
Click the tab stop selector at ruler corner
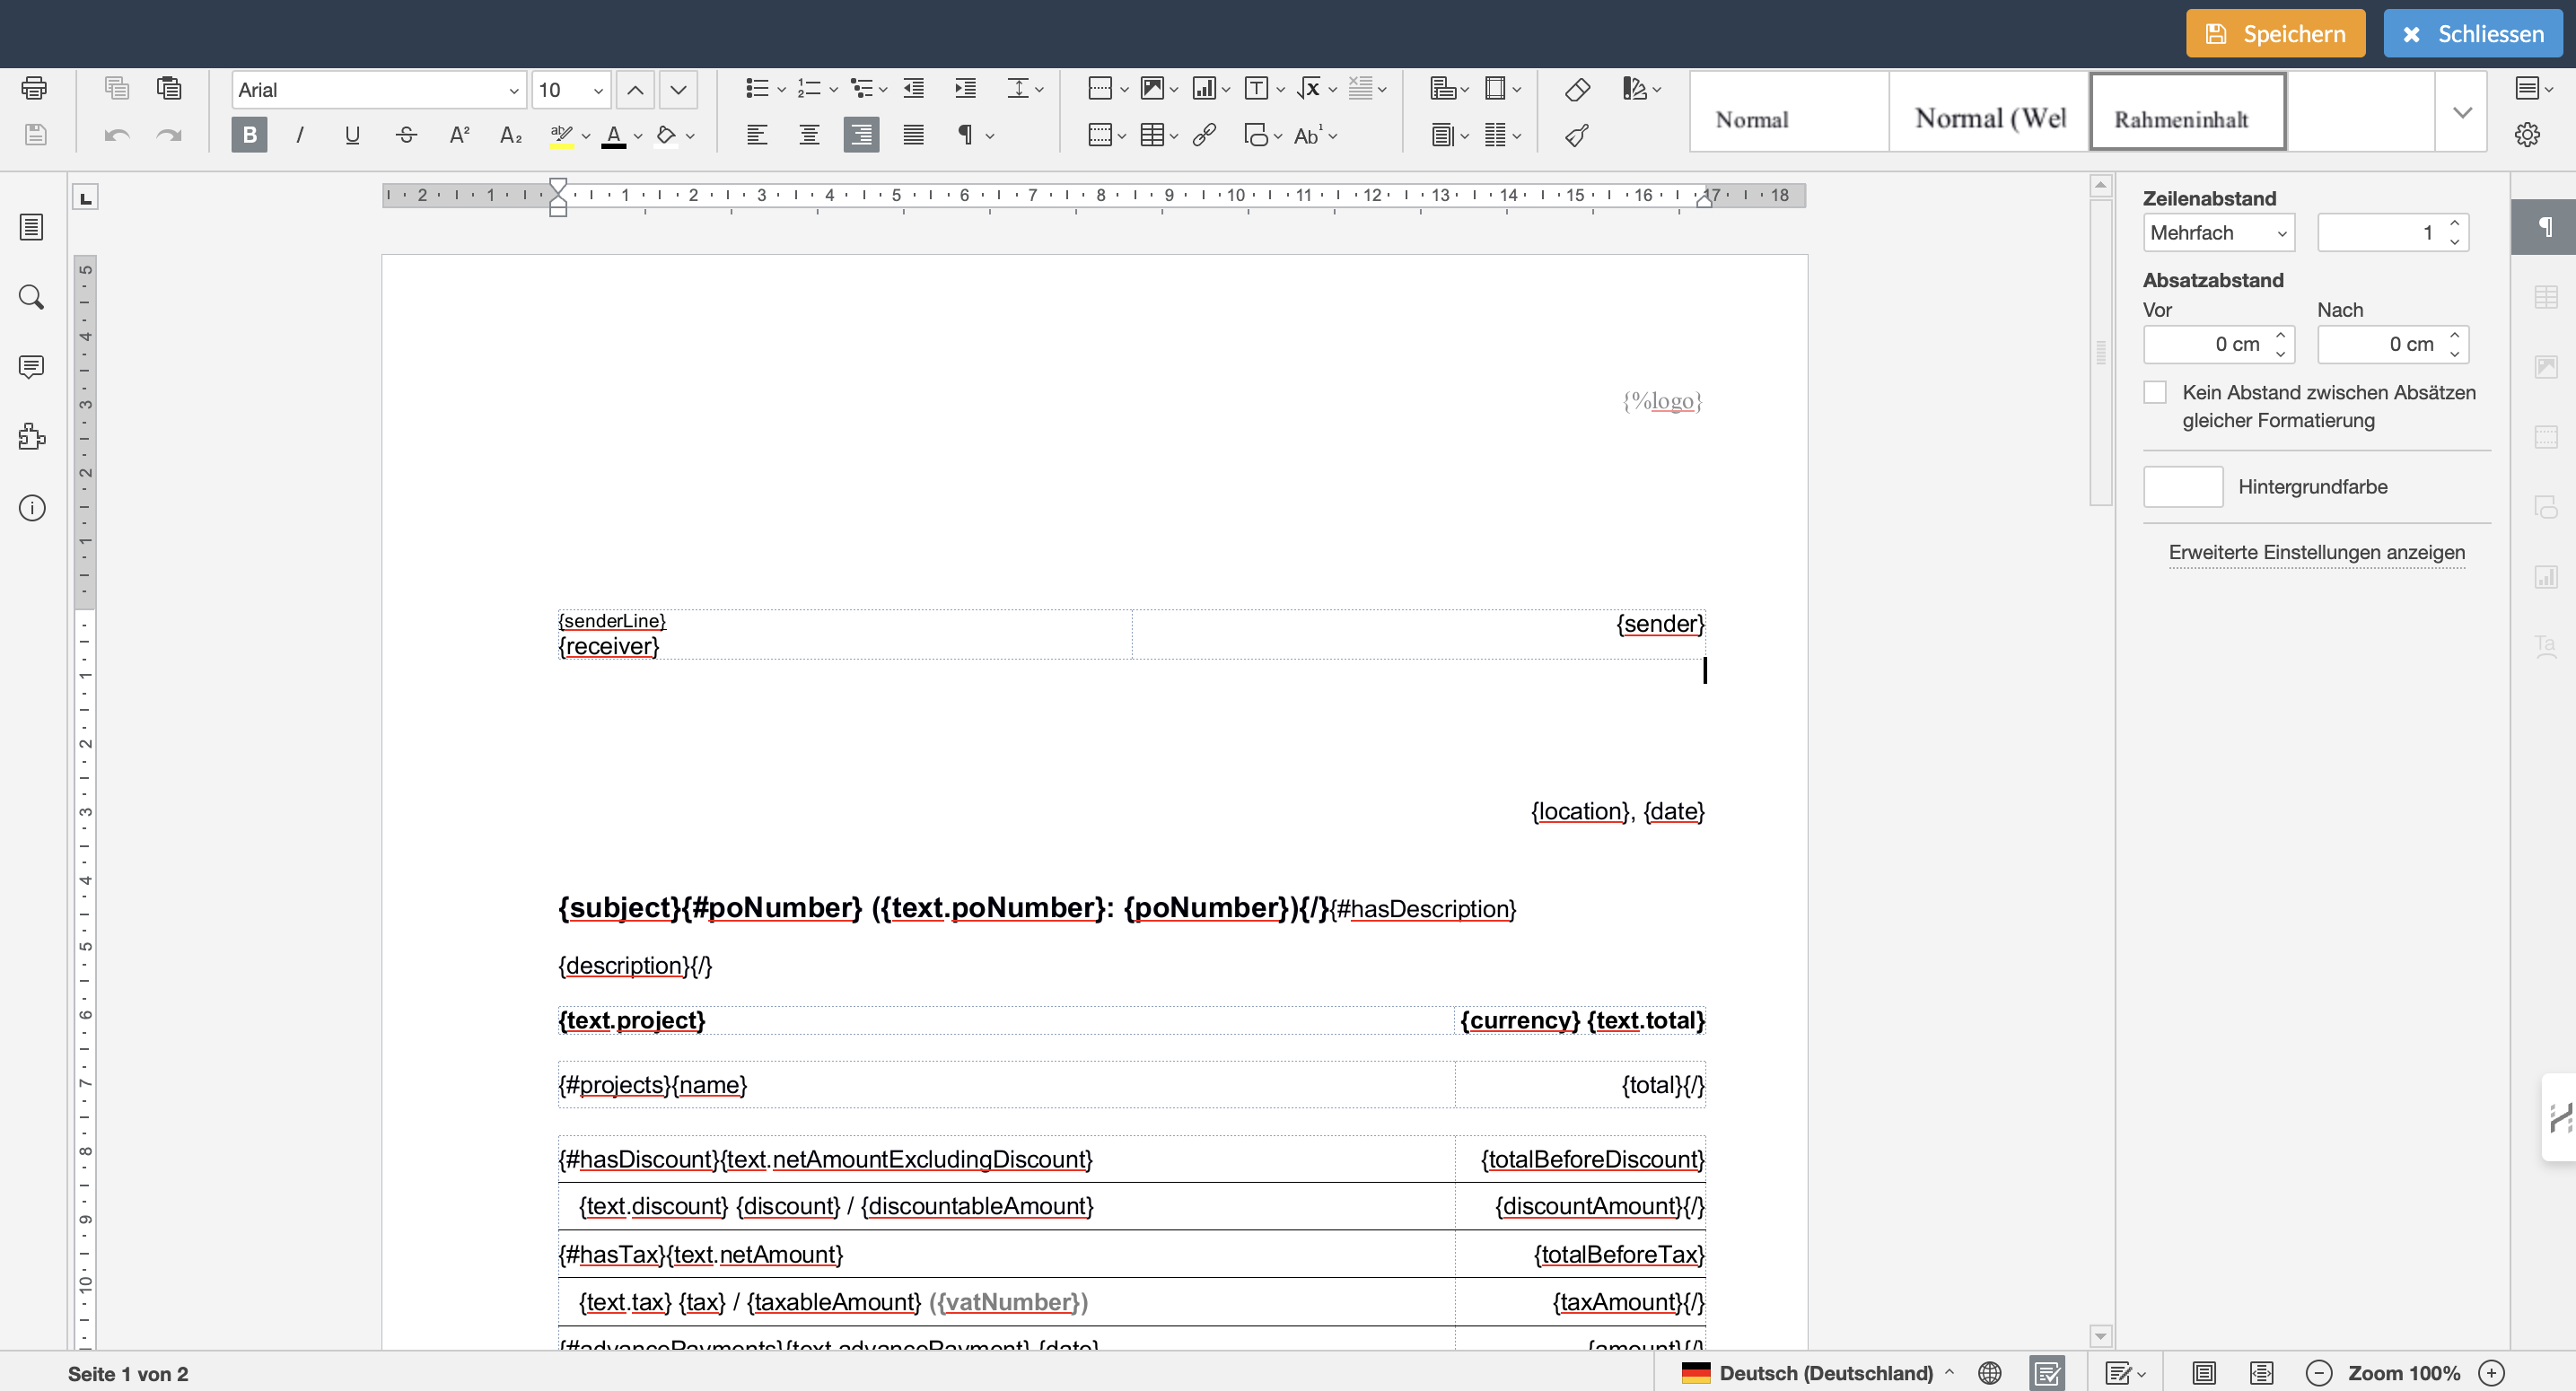click(86, 198)
